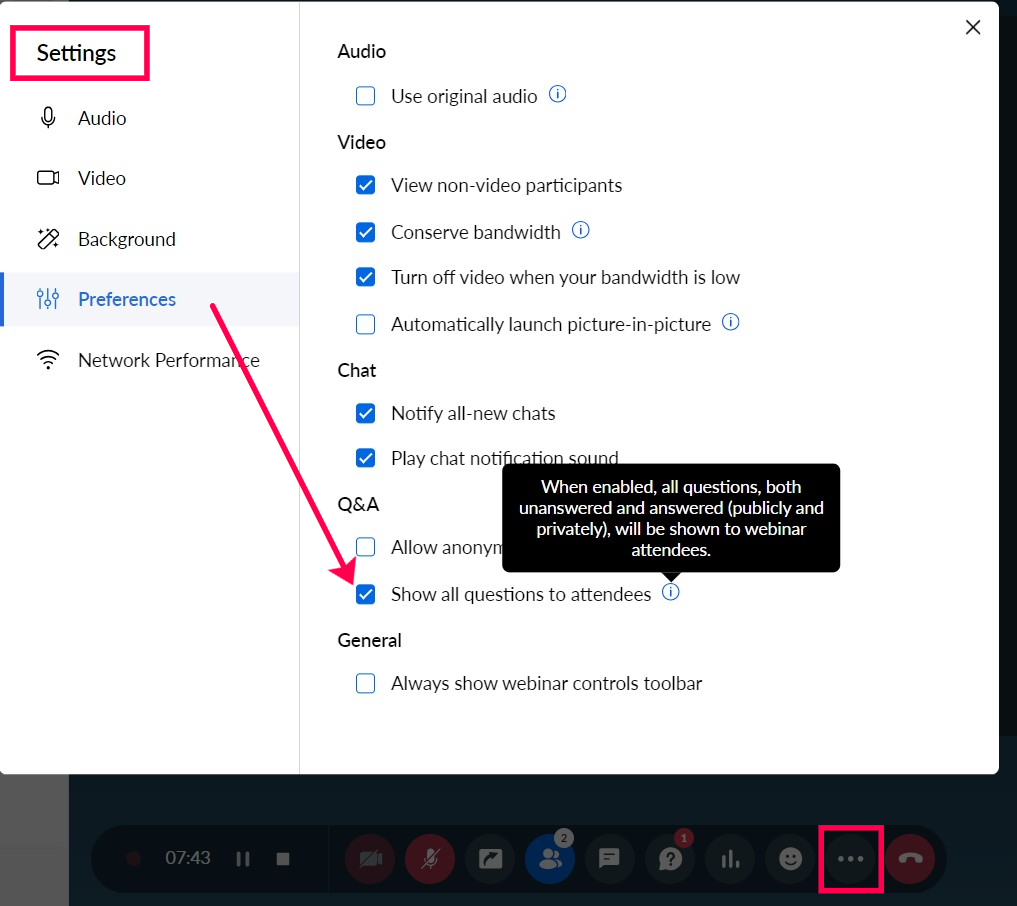Click the info icon beside Use original audio
This screenshot has height=906, width=1017.
tap(557, 95)
